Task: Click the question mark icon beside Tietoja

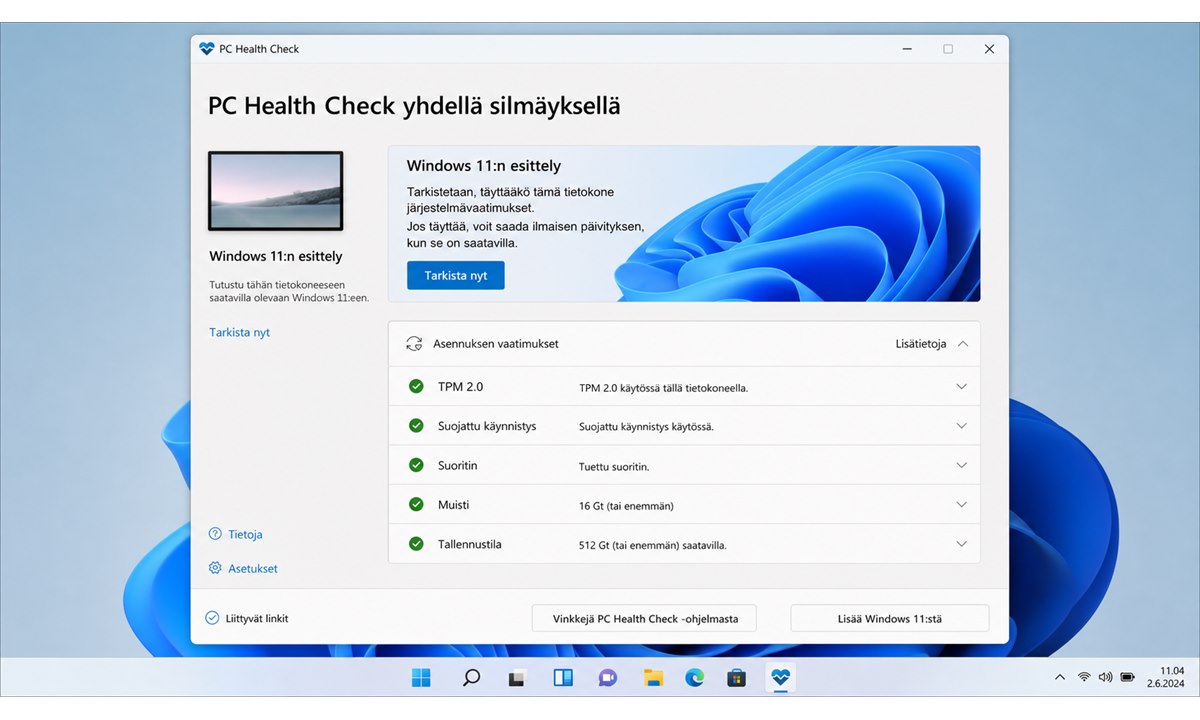Action: coord(215,534)
